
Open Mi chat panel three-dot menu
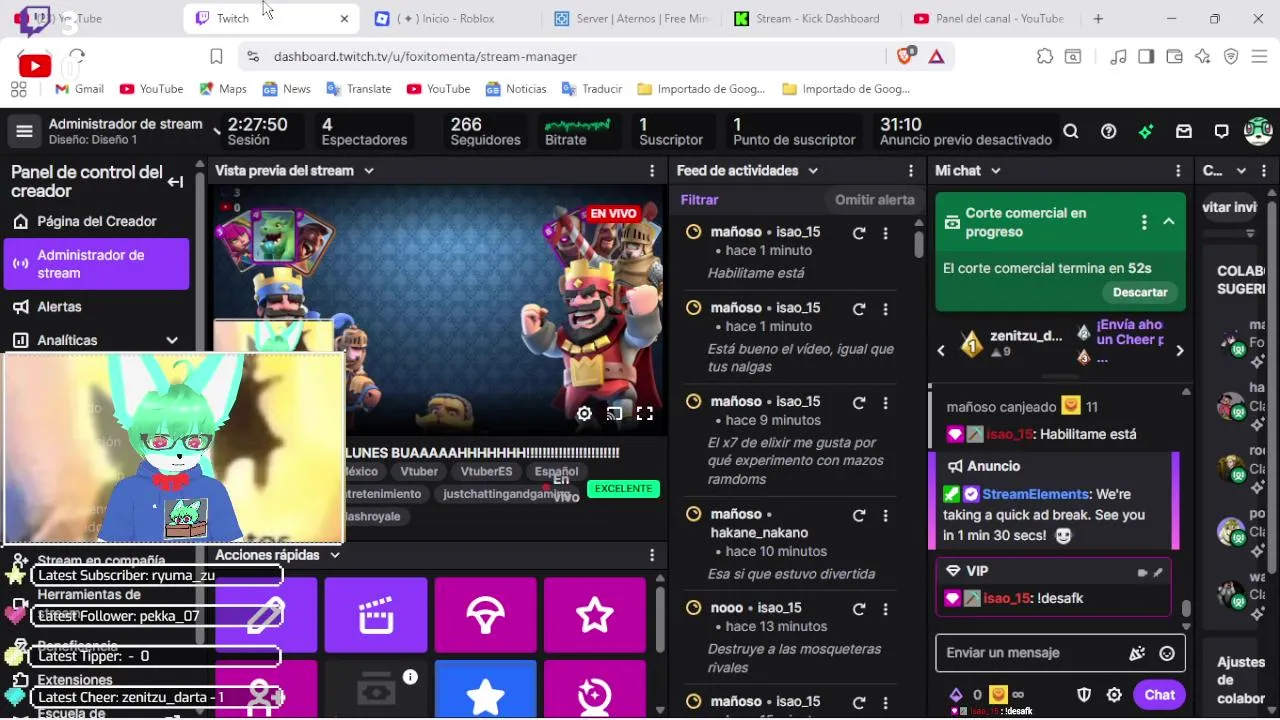point(1178,171)
